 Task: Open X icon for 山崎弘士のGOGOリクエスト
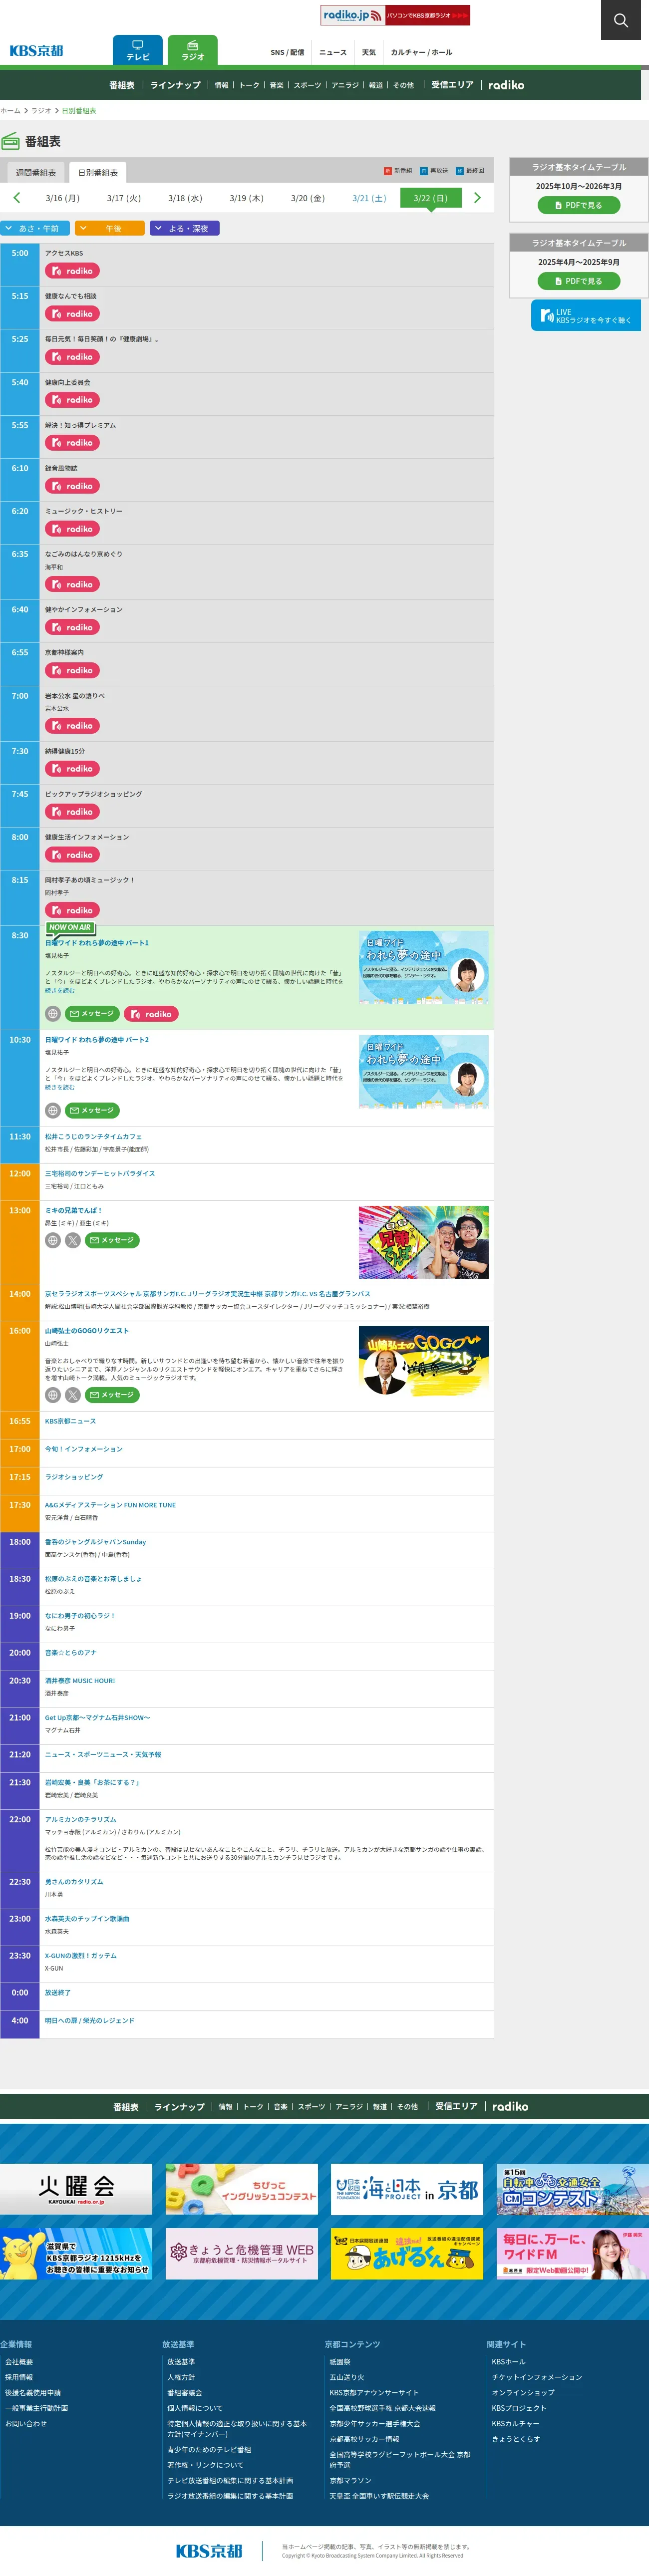point(73,1395)
